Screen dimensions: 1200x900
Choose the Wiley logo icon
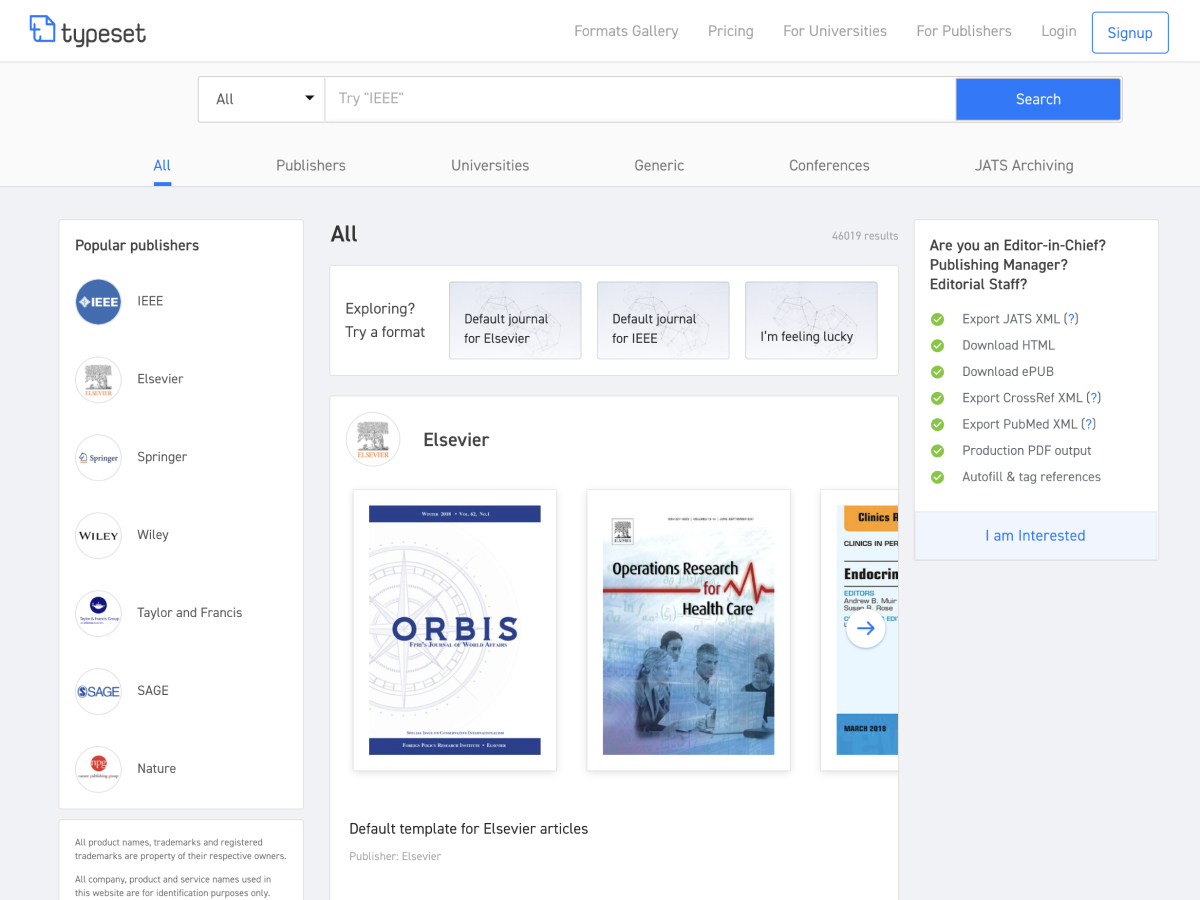(98, 536)
